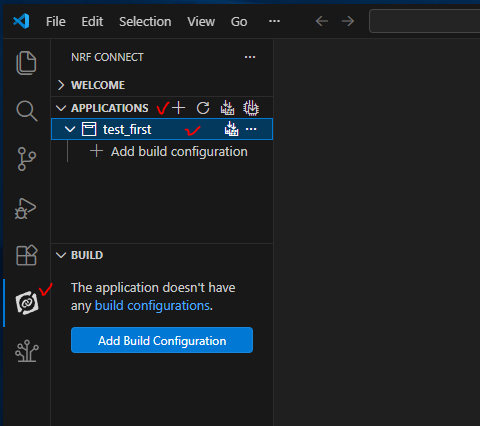Click build-all icon in Applications header
Image resolution: width=480 pixels, height=426 pixels.
(227, 108)
